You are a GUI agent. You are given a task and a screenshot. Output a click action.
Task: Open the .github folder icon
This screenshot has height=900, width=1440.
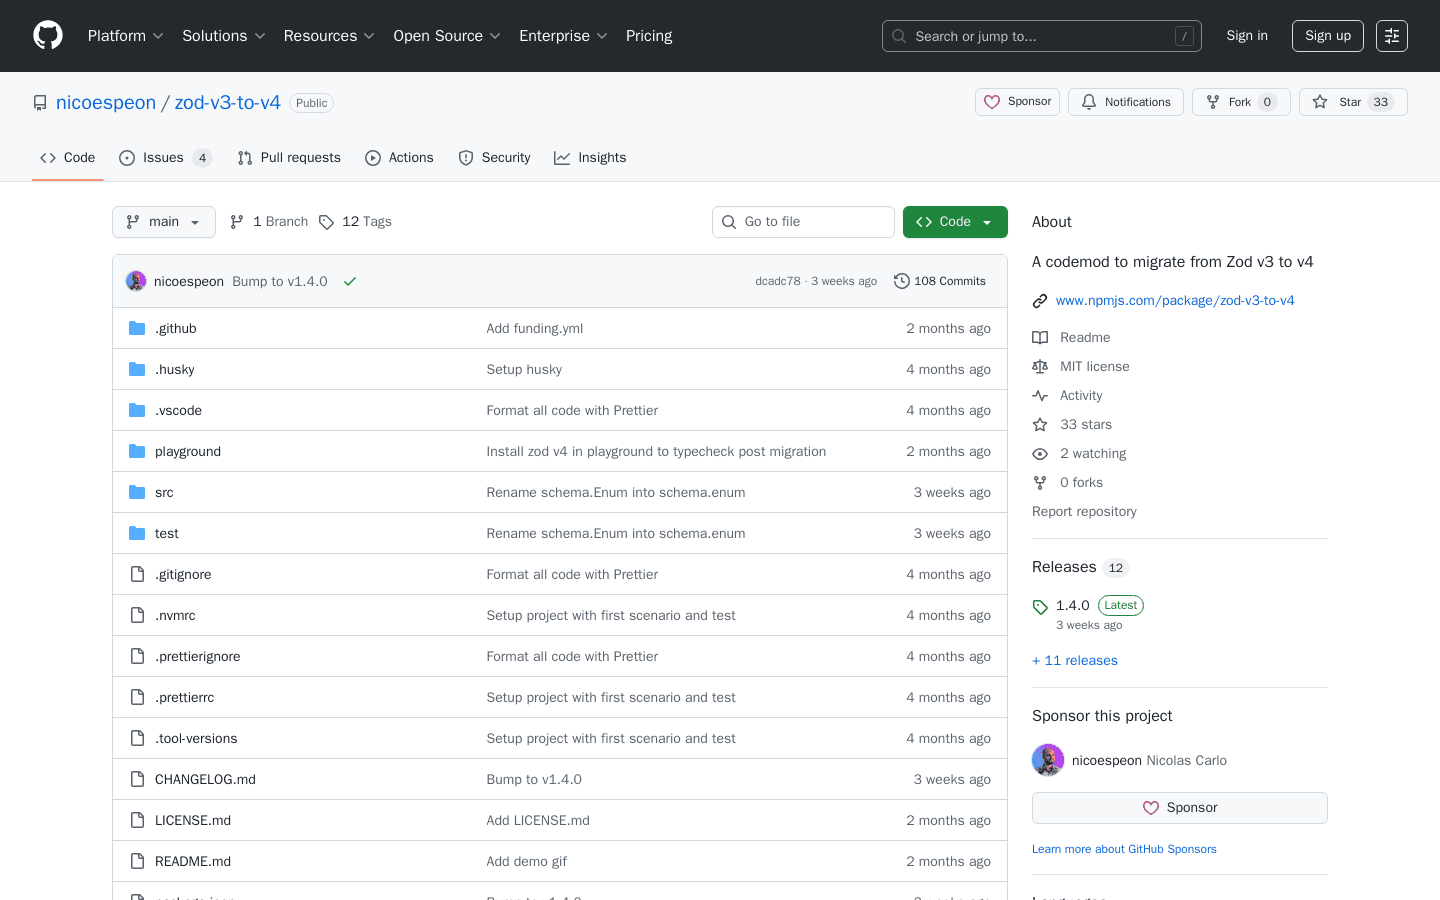point(136,328)
